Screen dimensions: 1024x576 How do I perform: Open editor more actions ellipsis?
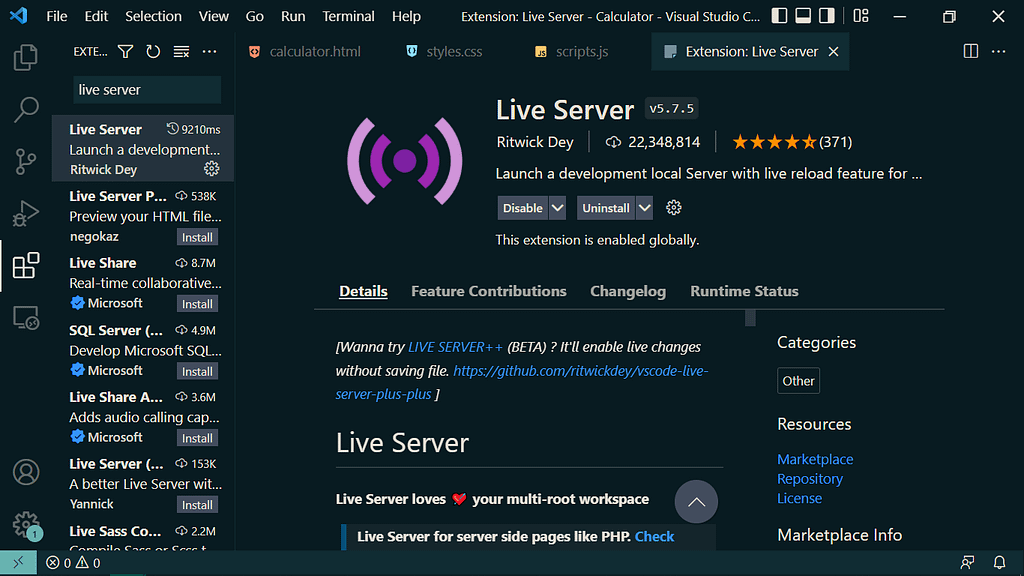999,52
